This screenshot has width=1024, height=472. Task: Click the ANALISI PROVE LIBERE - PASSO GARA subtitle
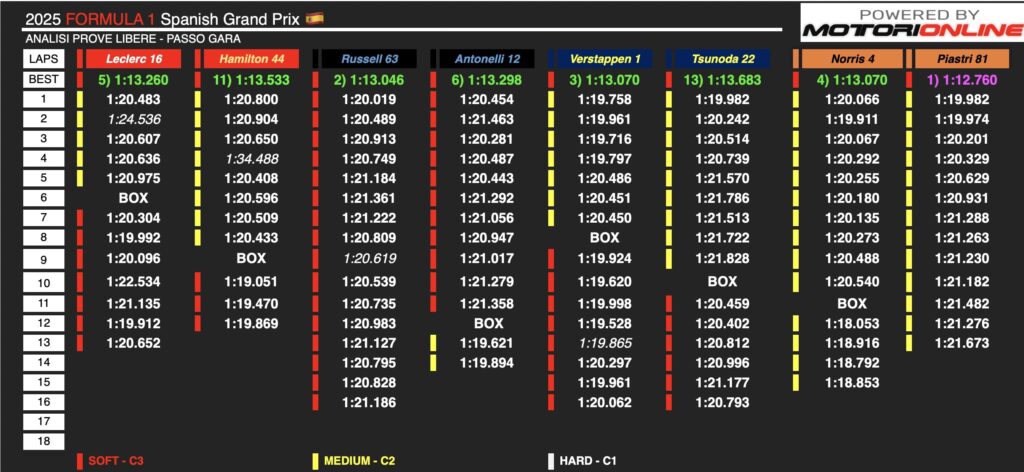(x=133, y=39)
